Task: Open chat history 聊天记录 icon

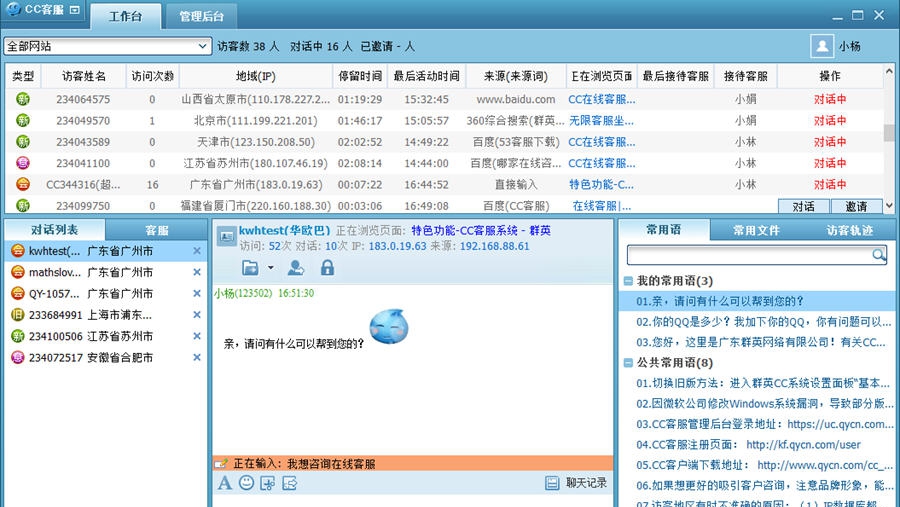Action: coord(552,483)
